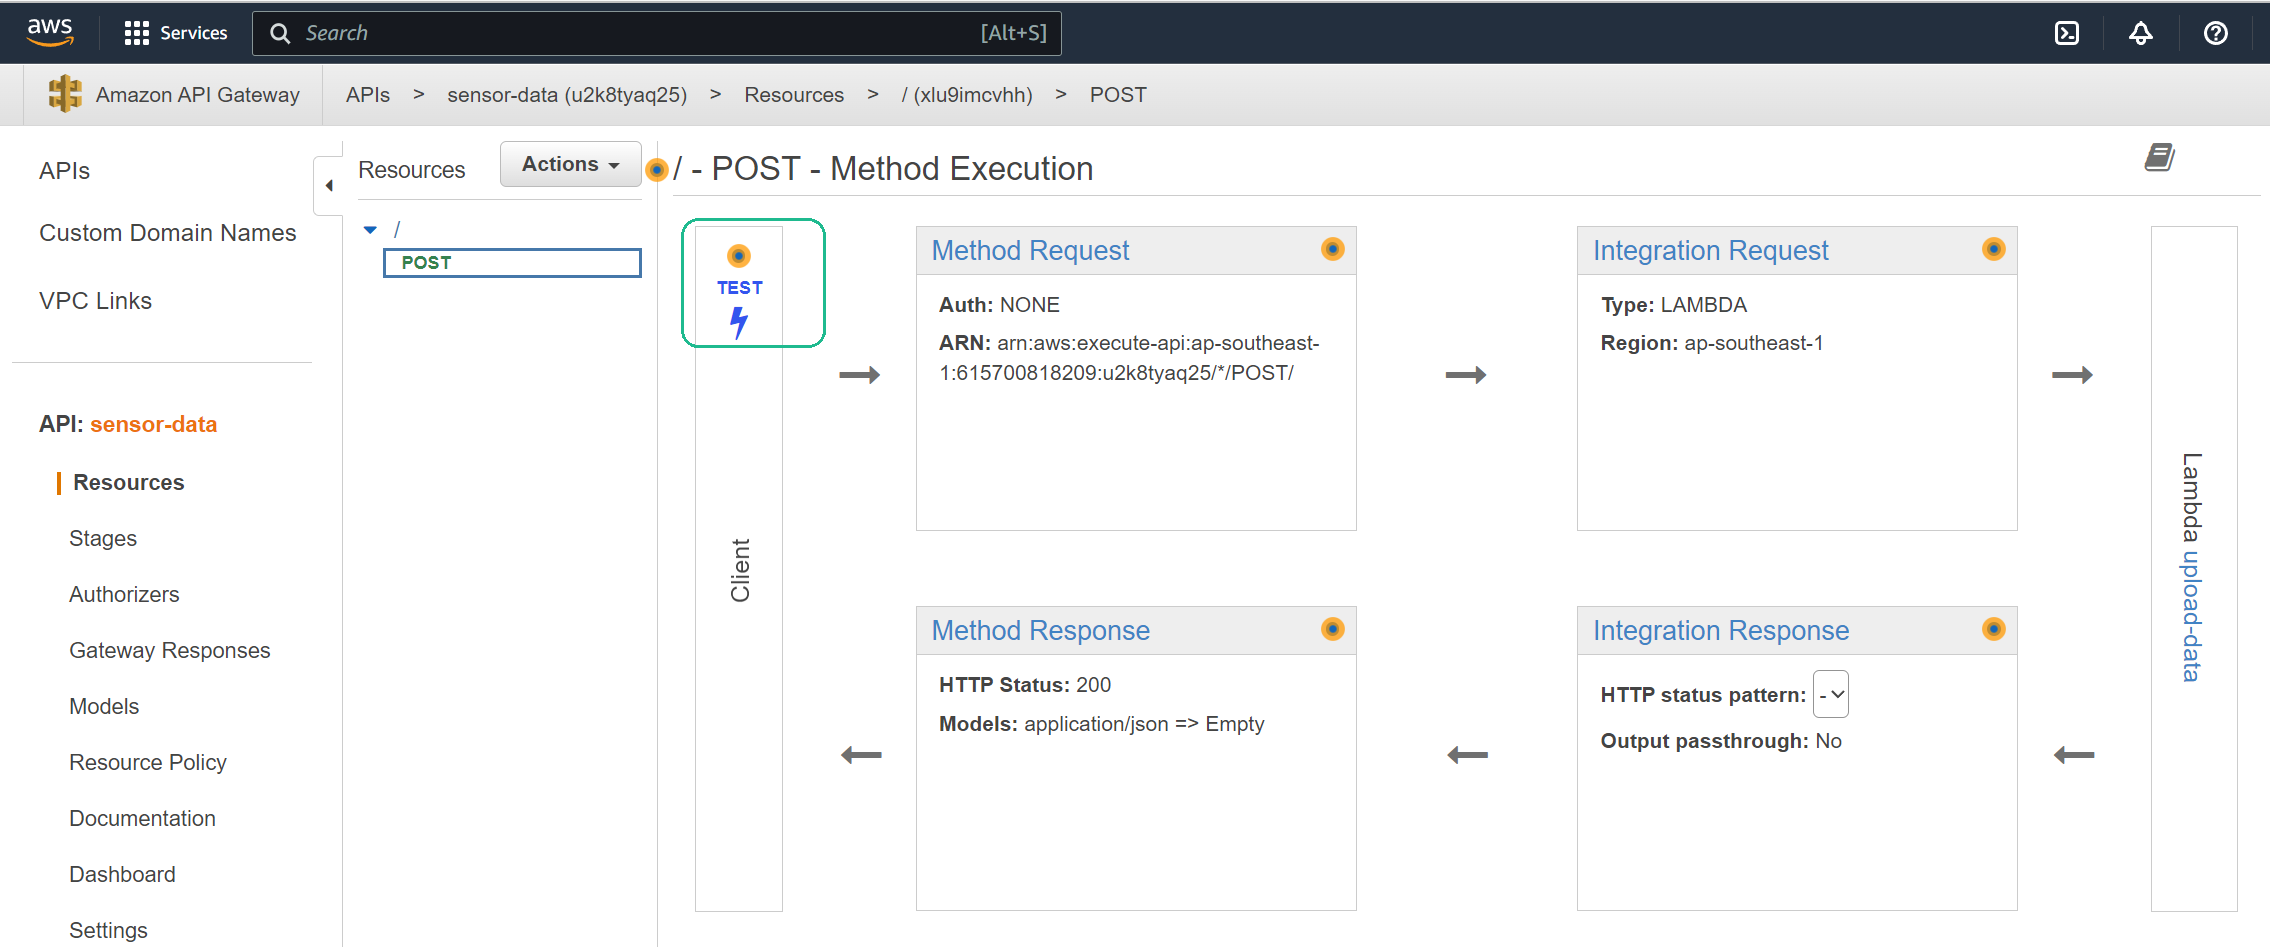Screen dimensions: 2270x947
Task: Open Resources in API navigation
Action: tap(129, 482)
